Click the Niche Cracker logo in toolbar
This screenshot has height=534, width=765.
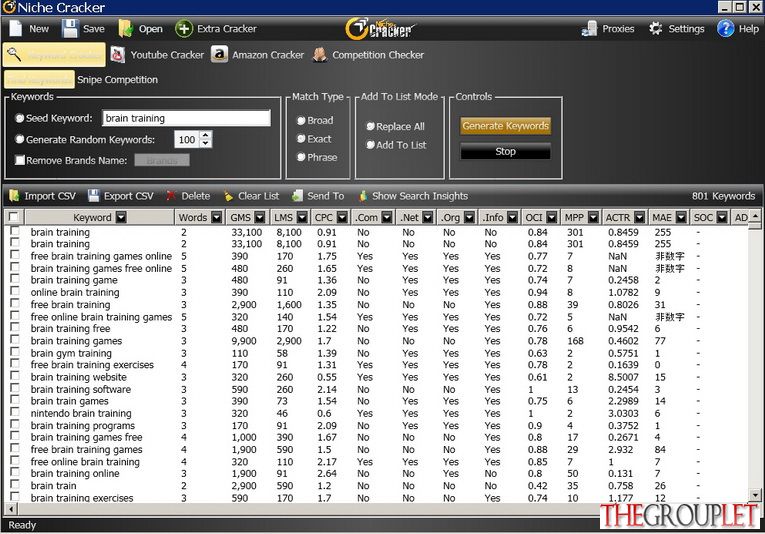coord(381,29)
